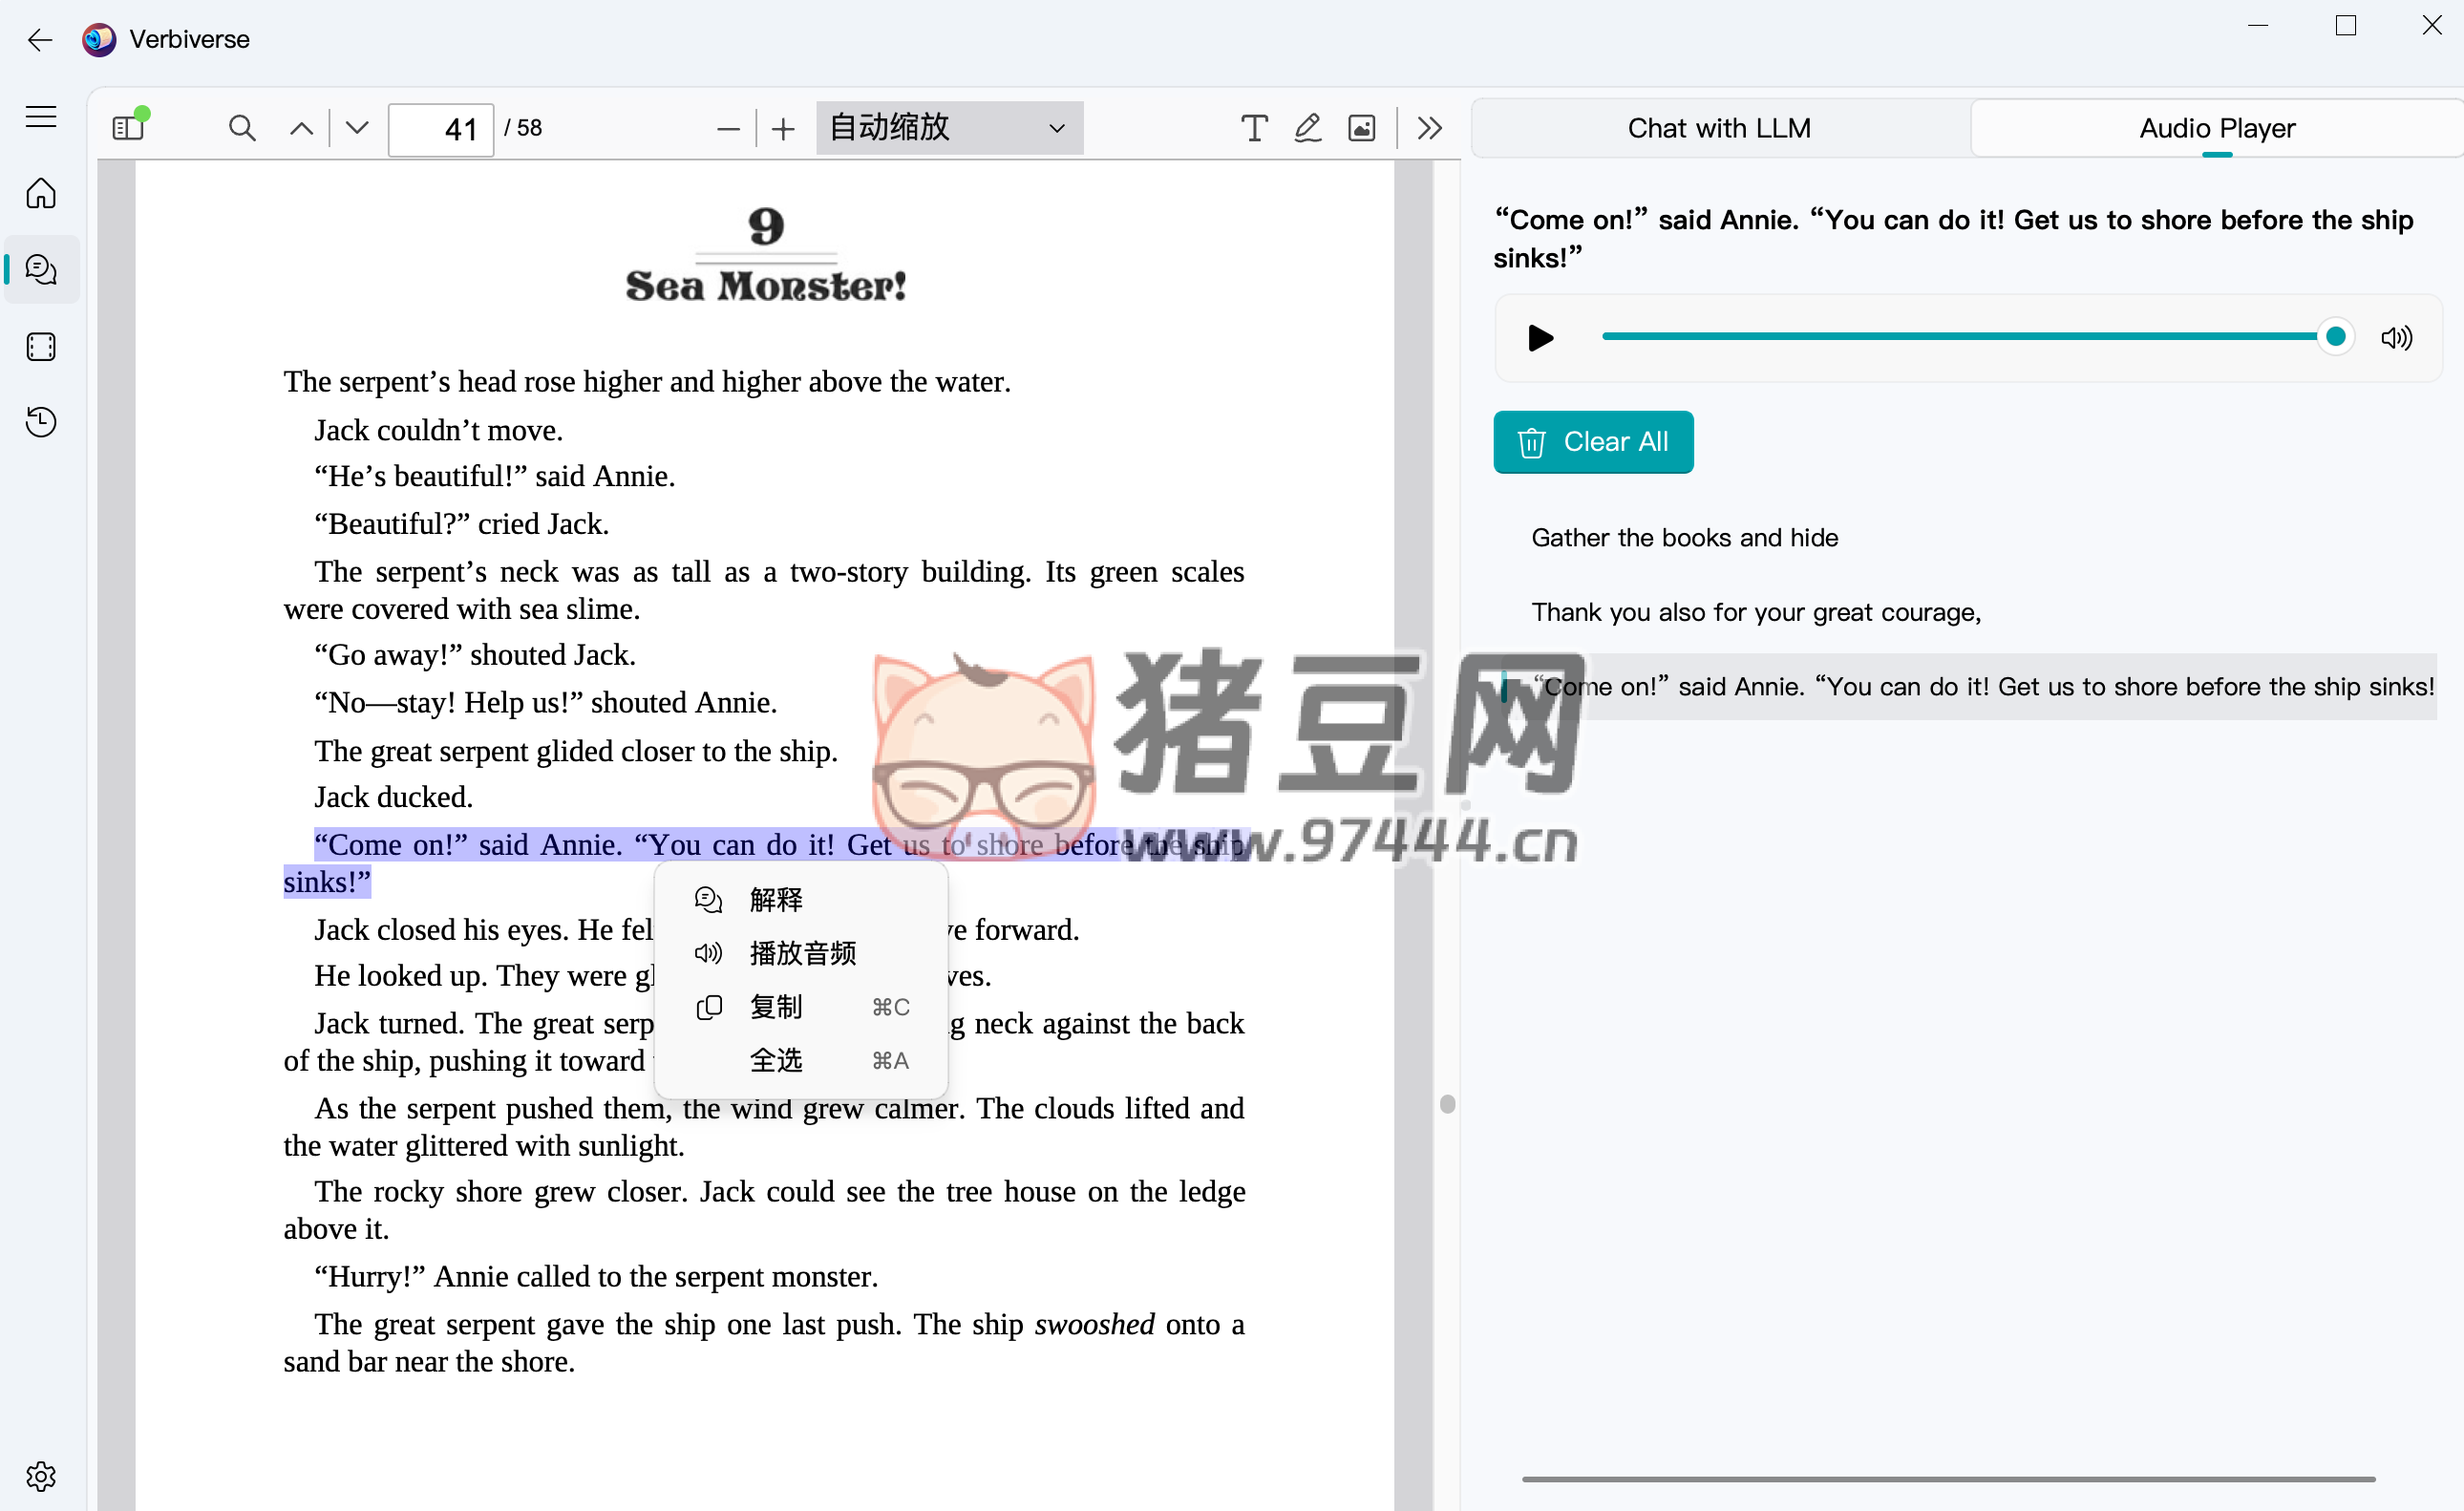Click the page number input field
Image resolution: width=2464 pixels, height=1511 pixels.
(441, 129)
